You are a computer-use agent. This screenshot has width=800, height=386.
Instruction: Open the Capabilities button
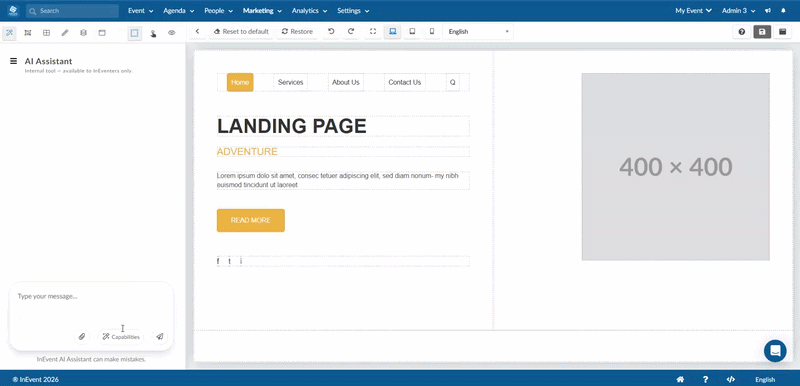click(121, 337)
